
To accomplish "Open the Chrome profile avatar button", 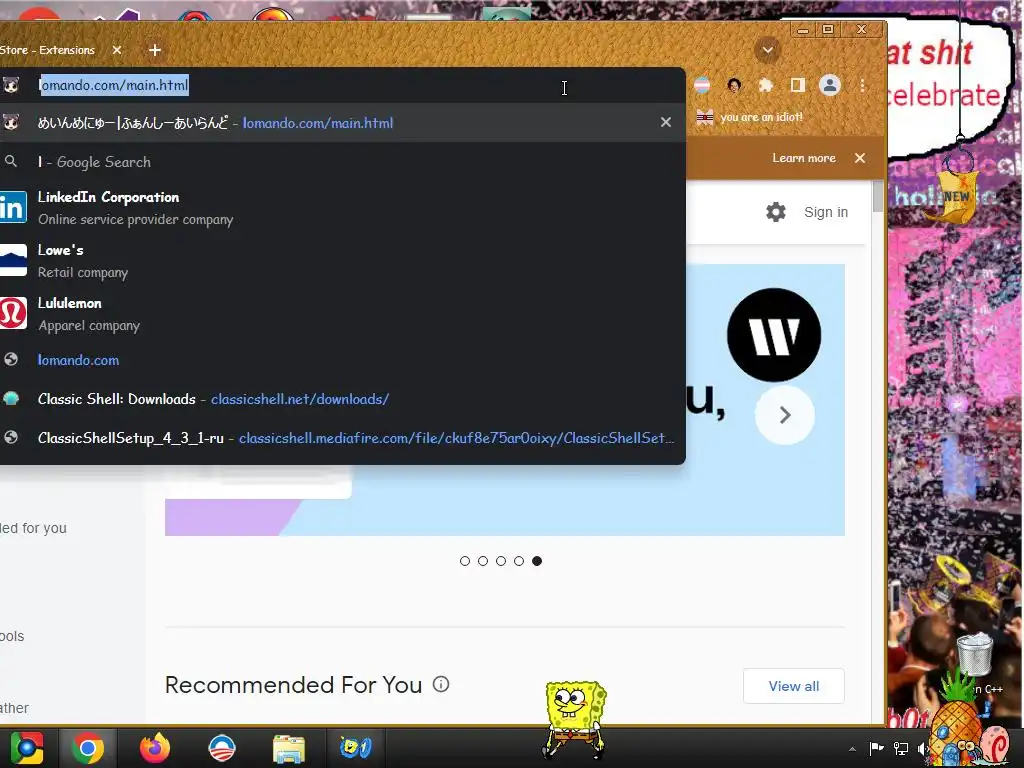I will click(x=830, y=85).
